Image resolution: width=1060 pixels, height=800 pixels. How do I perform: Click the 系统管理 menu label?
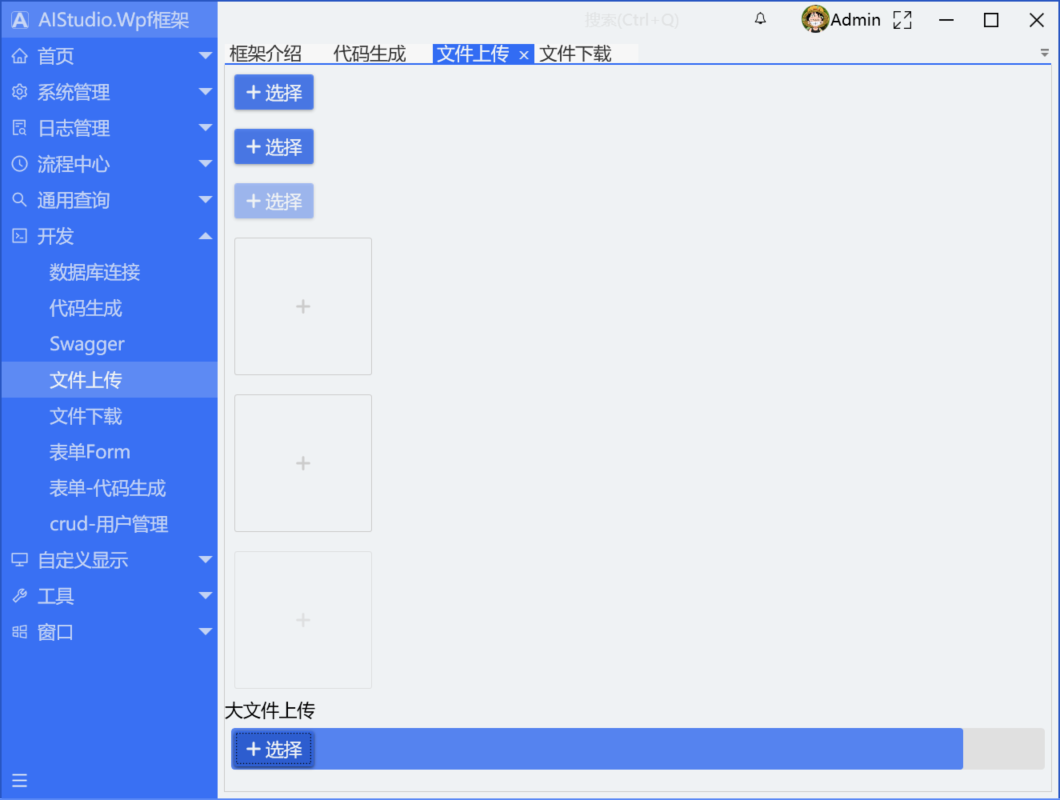pos(74,92)
